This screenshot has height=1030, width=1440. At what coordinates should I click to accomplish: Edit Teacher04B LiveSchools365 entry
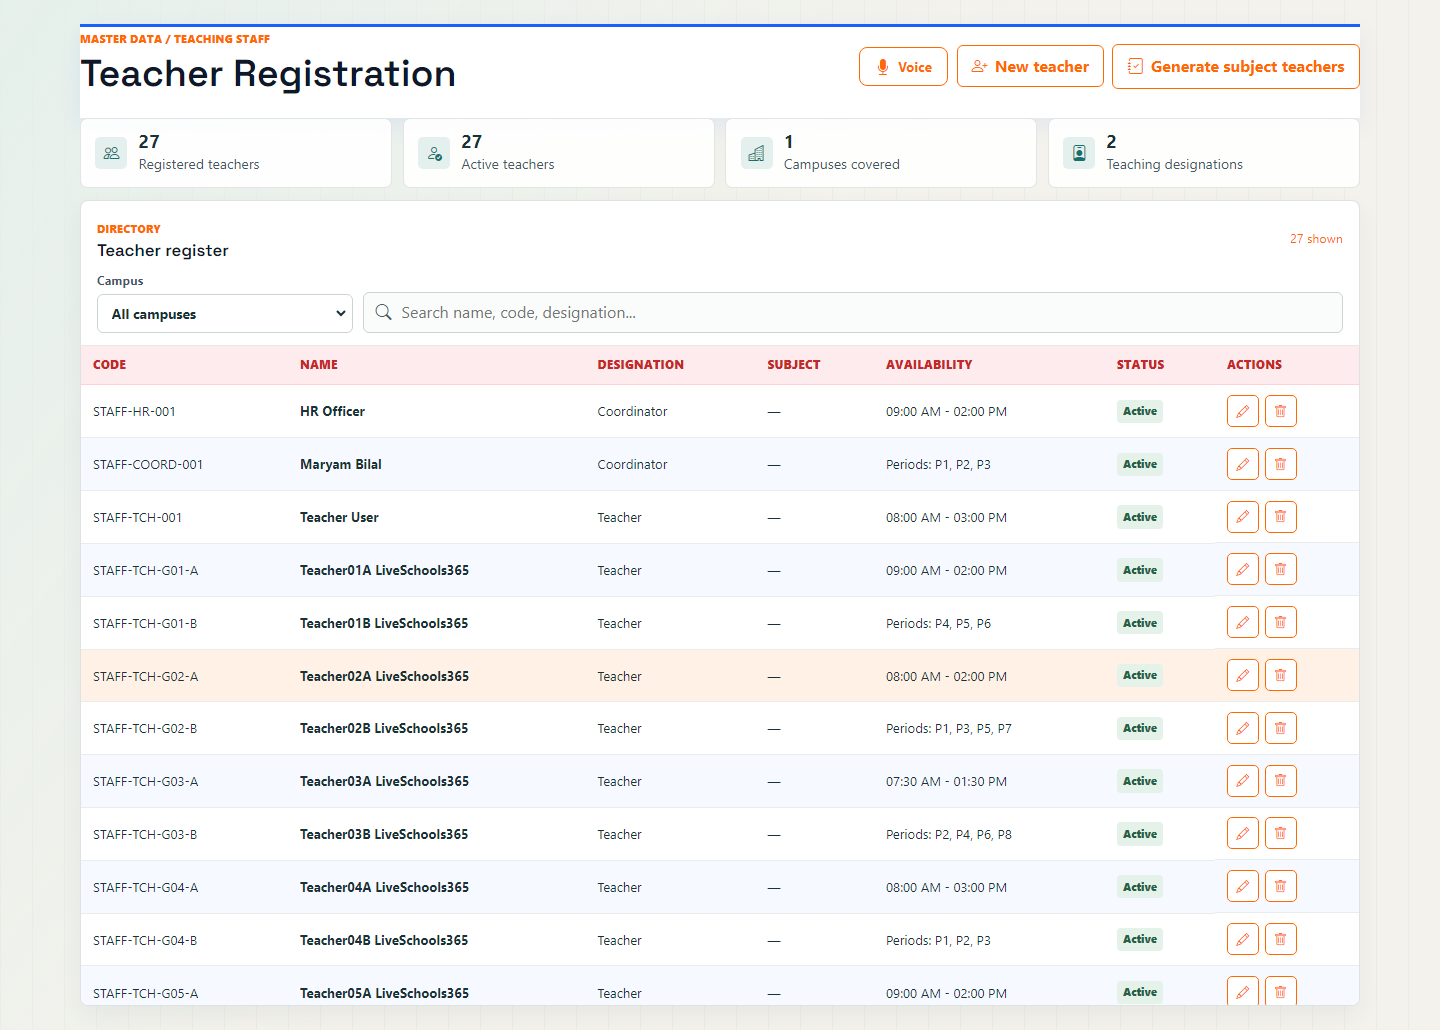point(1242,939)
